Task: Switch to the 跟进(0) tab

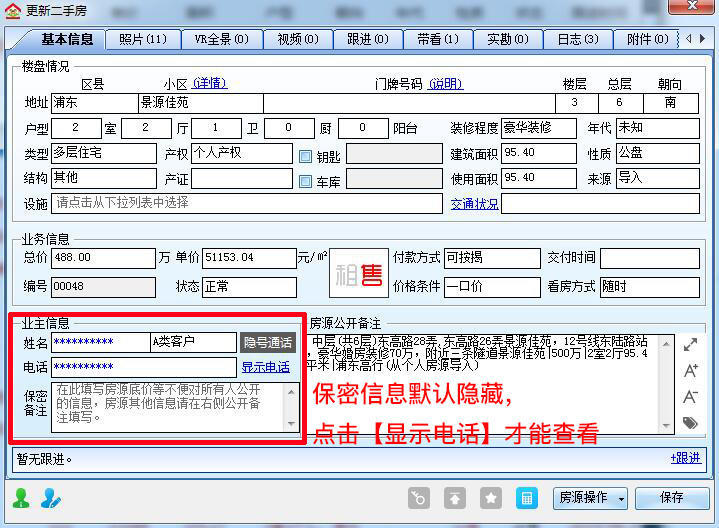Action: tap(368, 39)
